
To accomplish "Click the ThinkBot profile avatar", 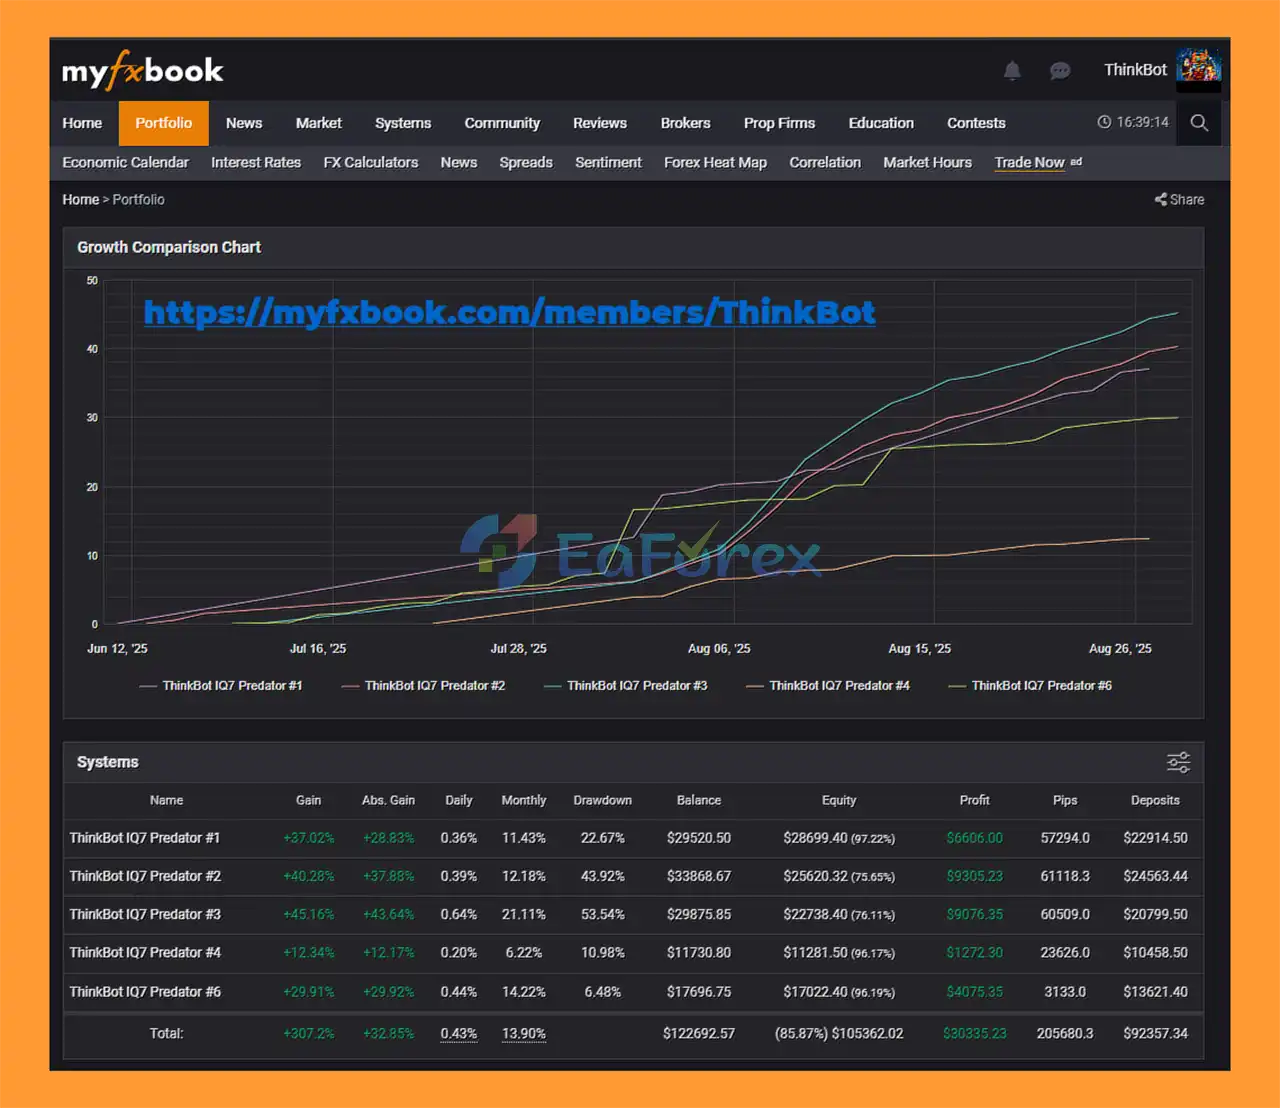I will (x=1198, y=68).
